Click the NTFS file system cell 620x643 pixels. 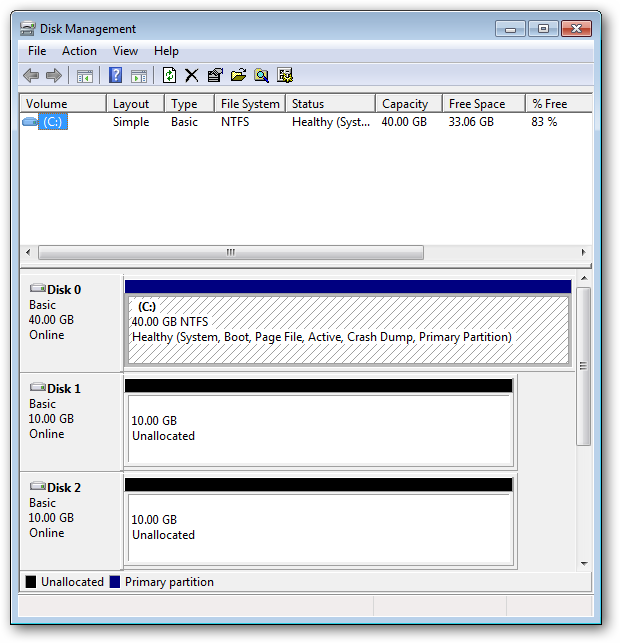point(235,122)
